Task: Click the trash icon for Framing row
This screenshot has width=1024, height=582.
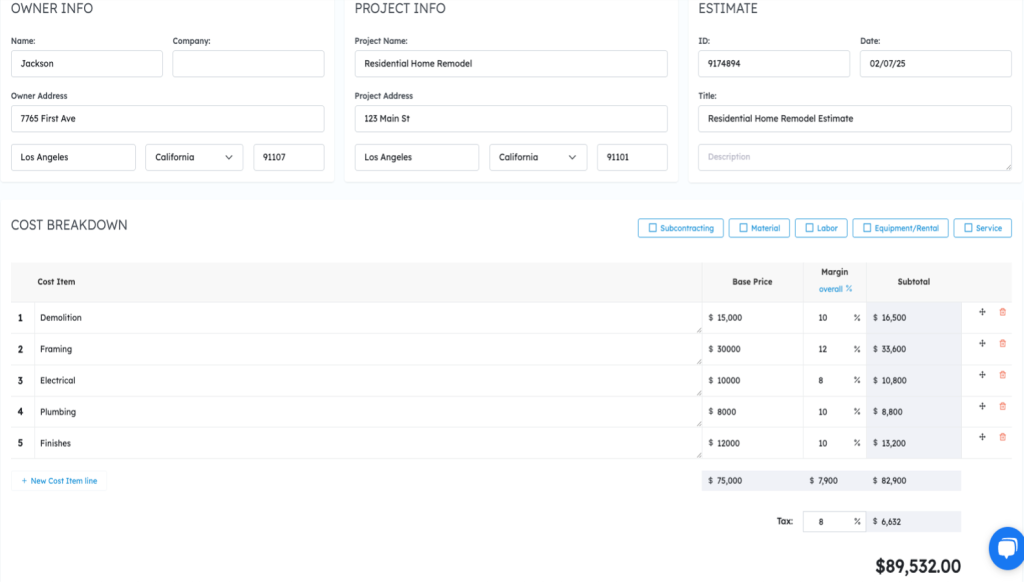Action: (x=1003, y=343)
